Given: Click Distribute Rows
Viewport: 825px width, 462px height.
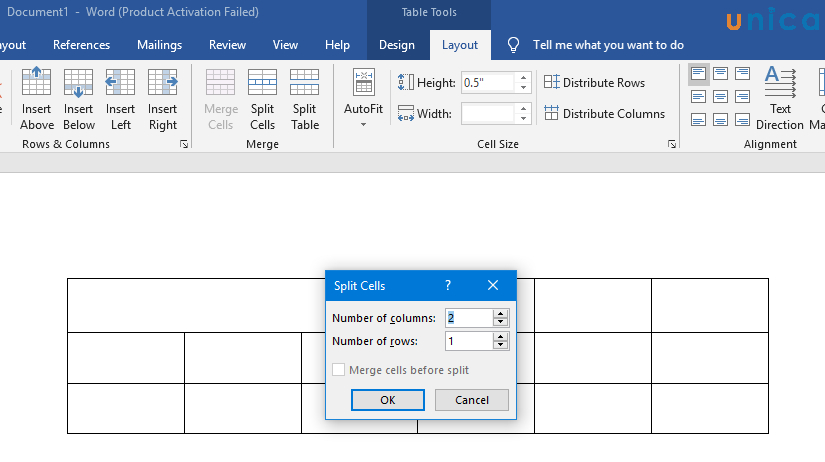Looking at the screenshot, I should (594, 83).
